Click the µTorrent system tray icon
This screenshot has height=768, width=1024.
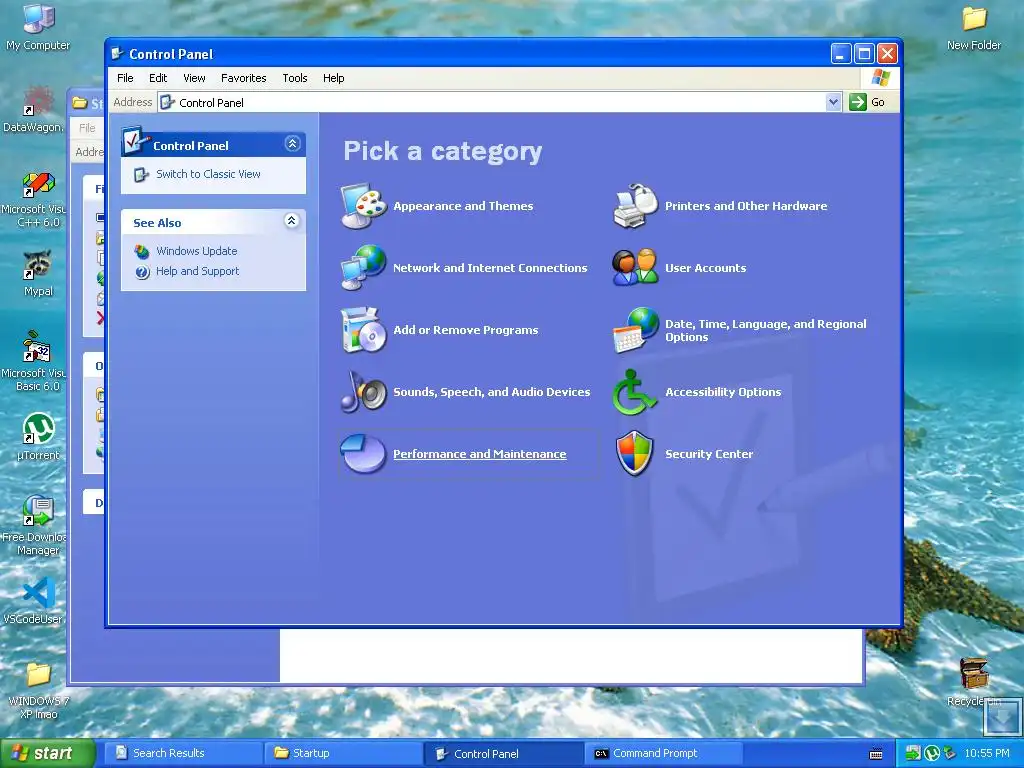(x=932, y=753)
